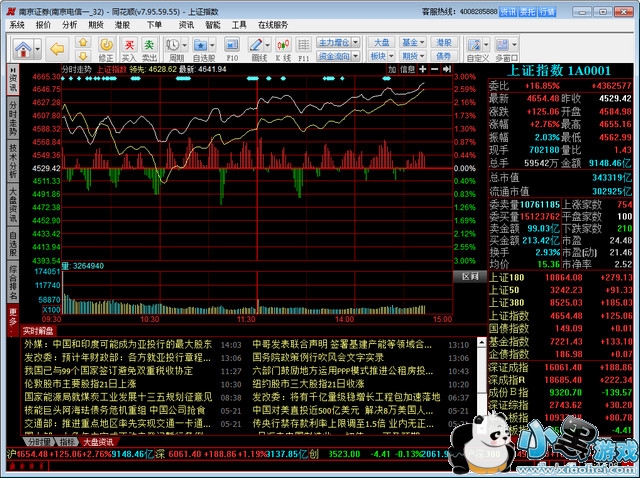This screenshot has width=640, height=478.
Task: Click the 更多 sidebar tab
Action: pos(13,318)
